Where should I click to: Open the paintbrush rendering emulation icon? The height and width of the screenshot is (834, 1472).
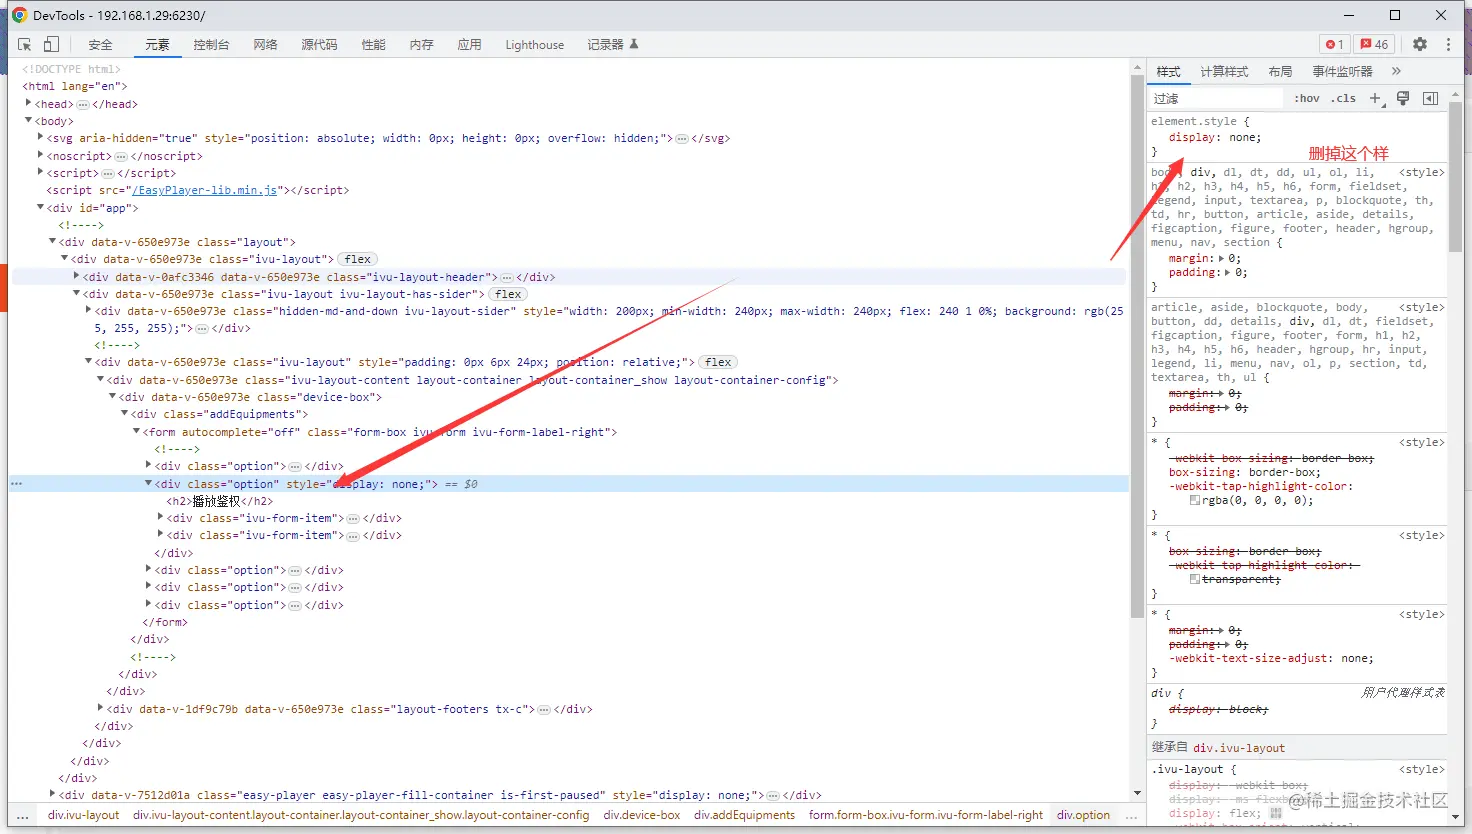click(1403, 98)
